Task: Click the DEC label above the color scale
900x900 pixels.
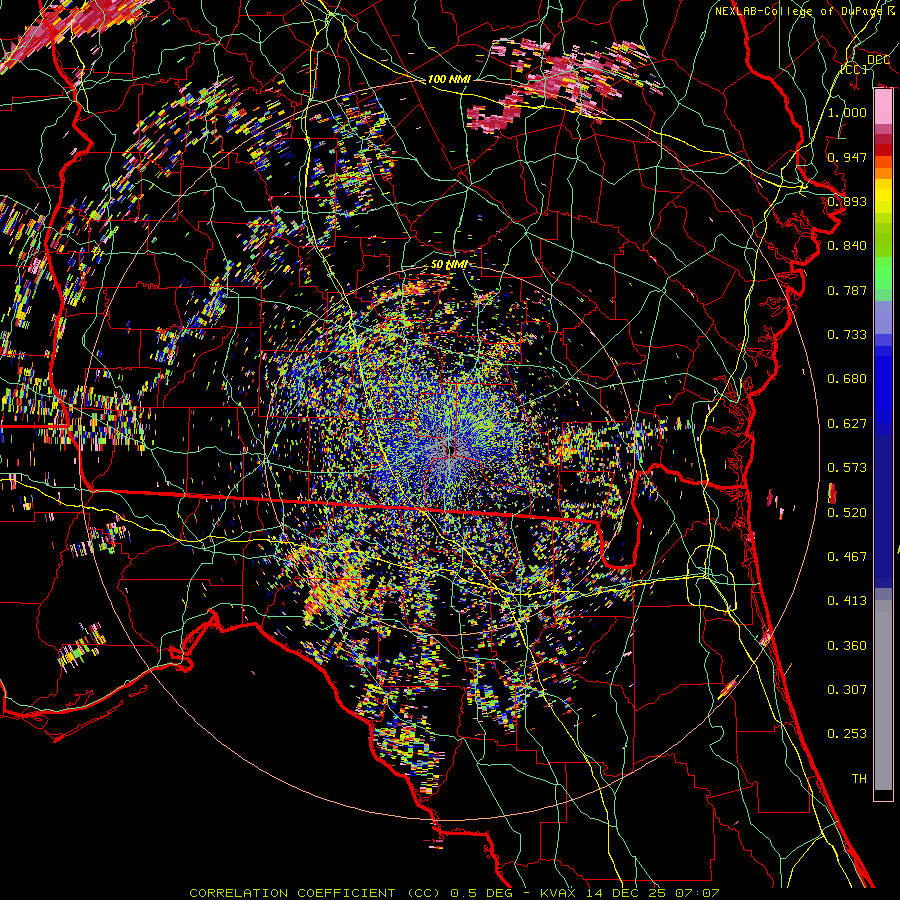Action: click(879, 60)
